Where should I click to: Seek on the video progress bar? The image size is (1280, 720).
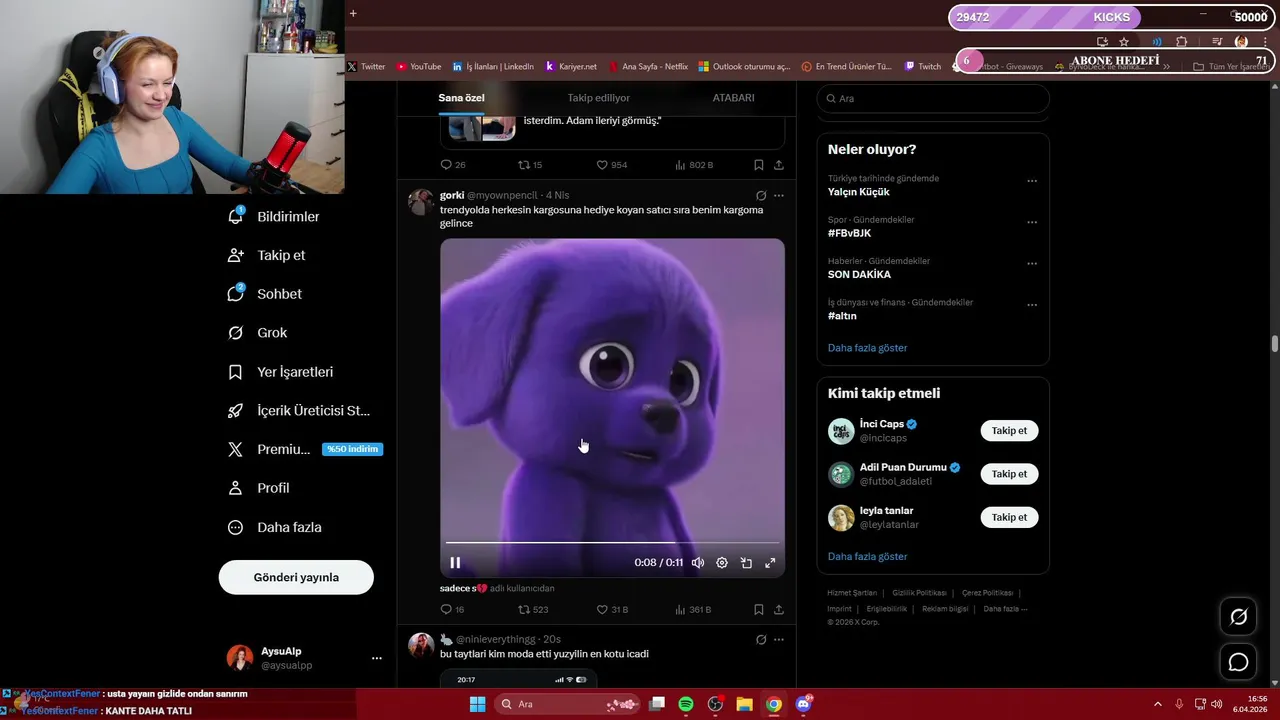pos(612,543)
